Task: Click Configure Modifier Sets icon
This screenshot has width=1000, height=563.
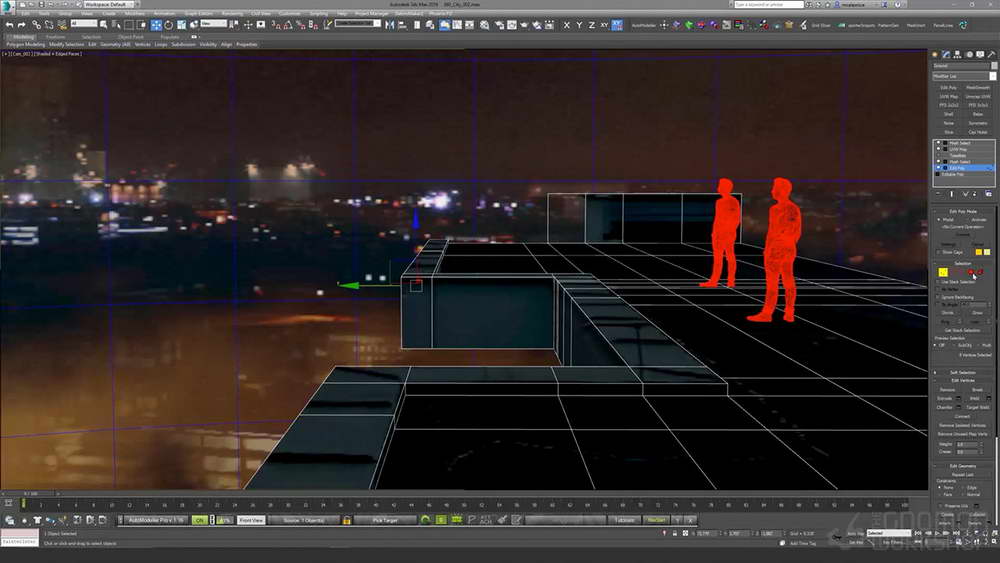Action: click(x=989, y=194)
